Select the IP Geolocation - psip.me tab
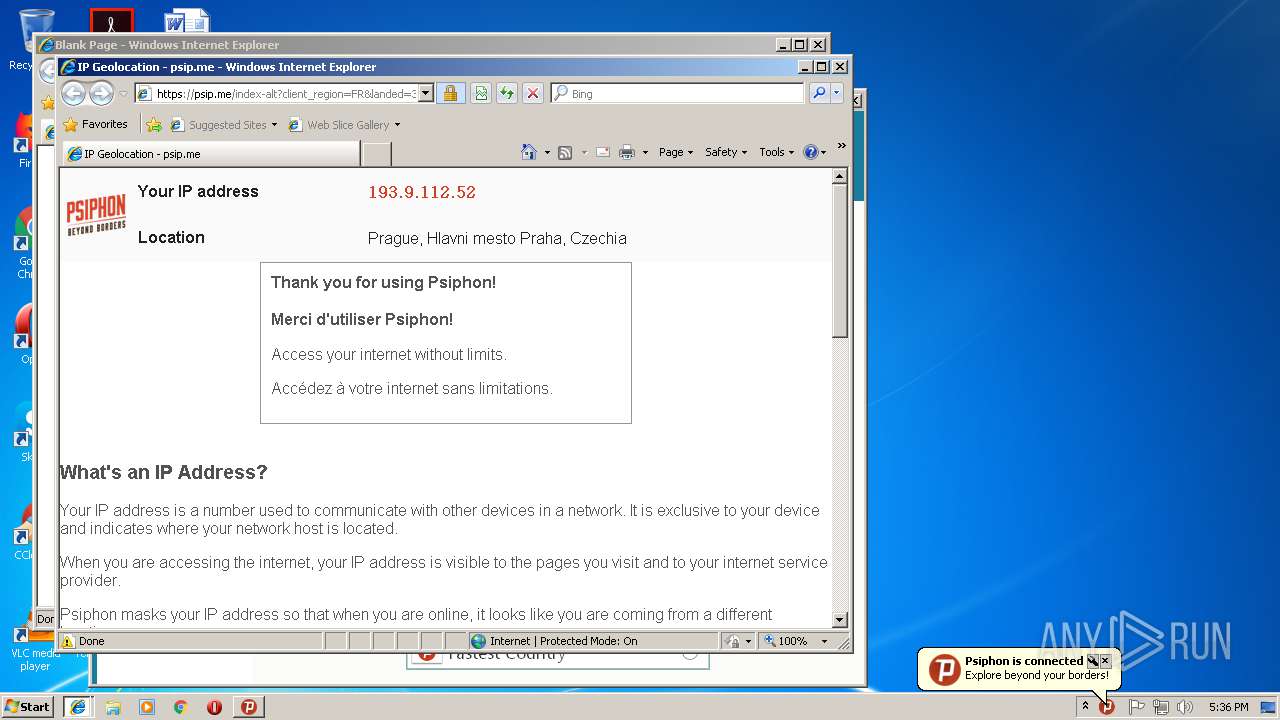The height and width of the screenshot is (720, 1280). tap(210, 154)
